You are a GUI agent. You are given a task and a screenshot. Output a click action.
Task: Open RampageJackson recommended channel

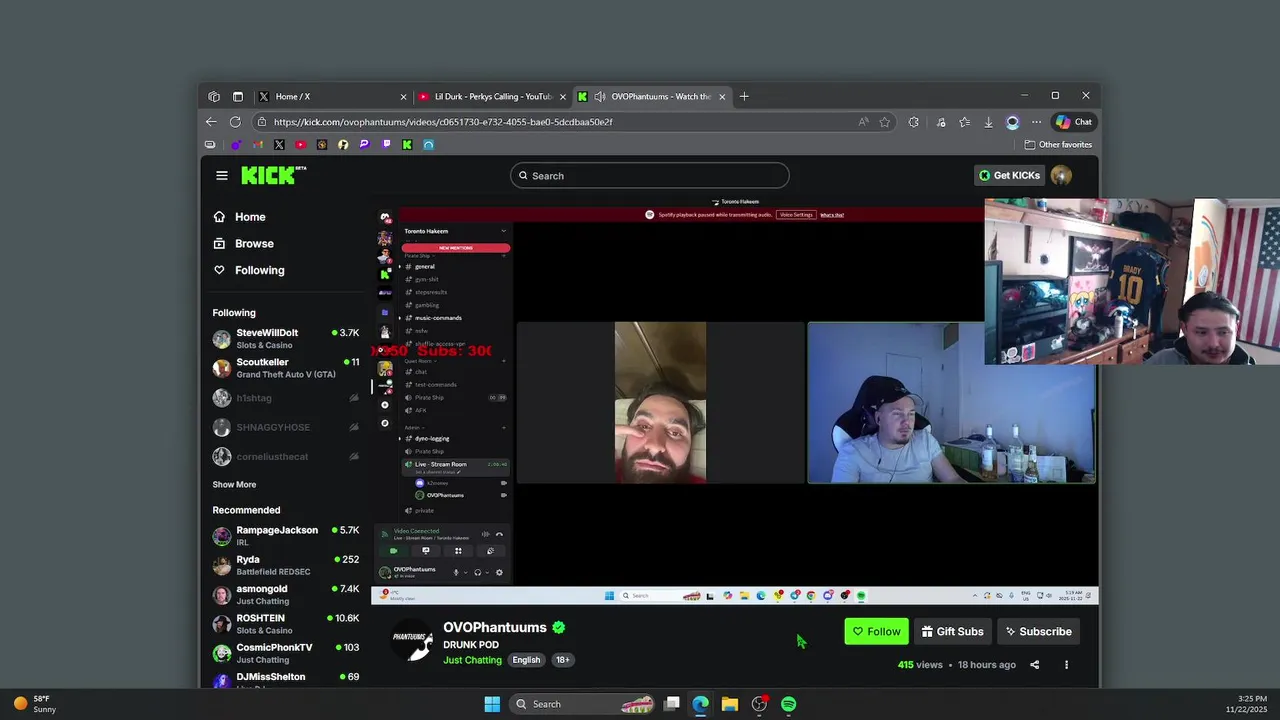(285, 536)
